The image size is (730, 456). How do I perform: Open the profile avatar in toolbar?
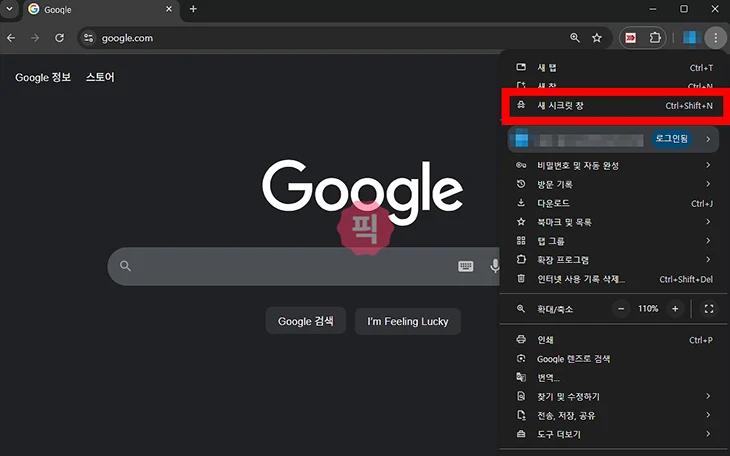coord(691,38)
